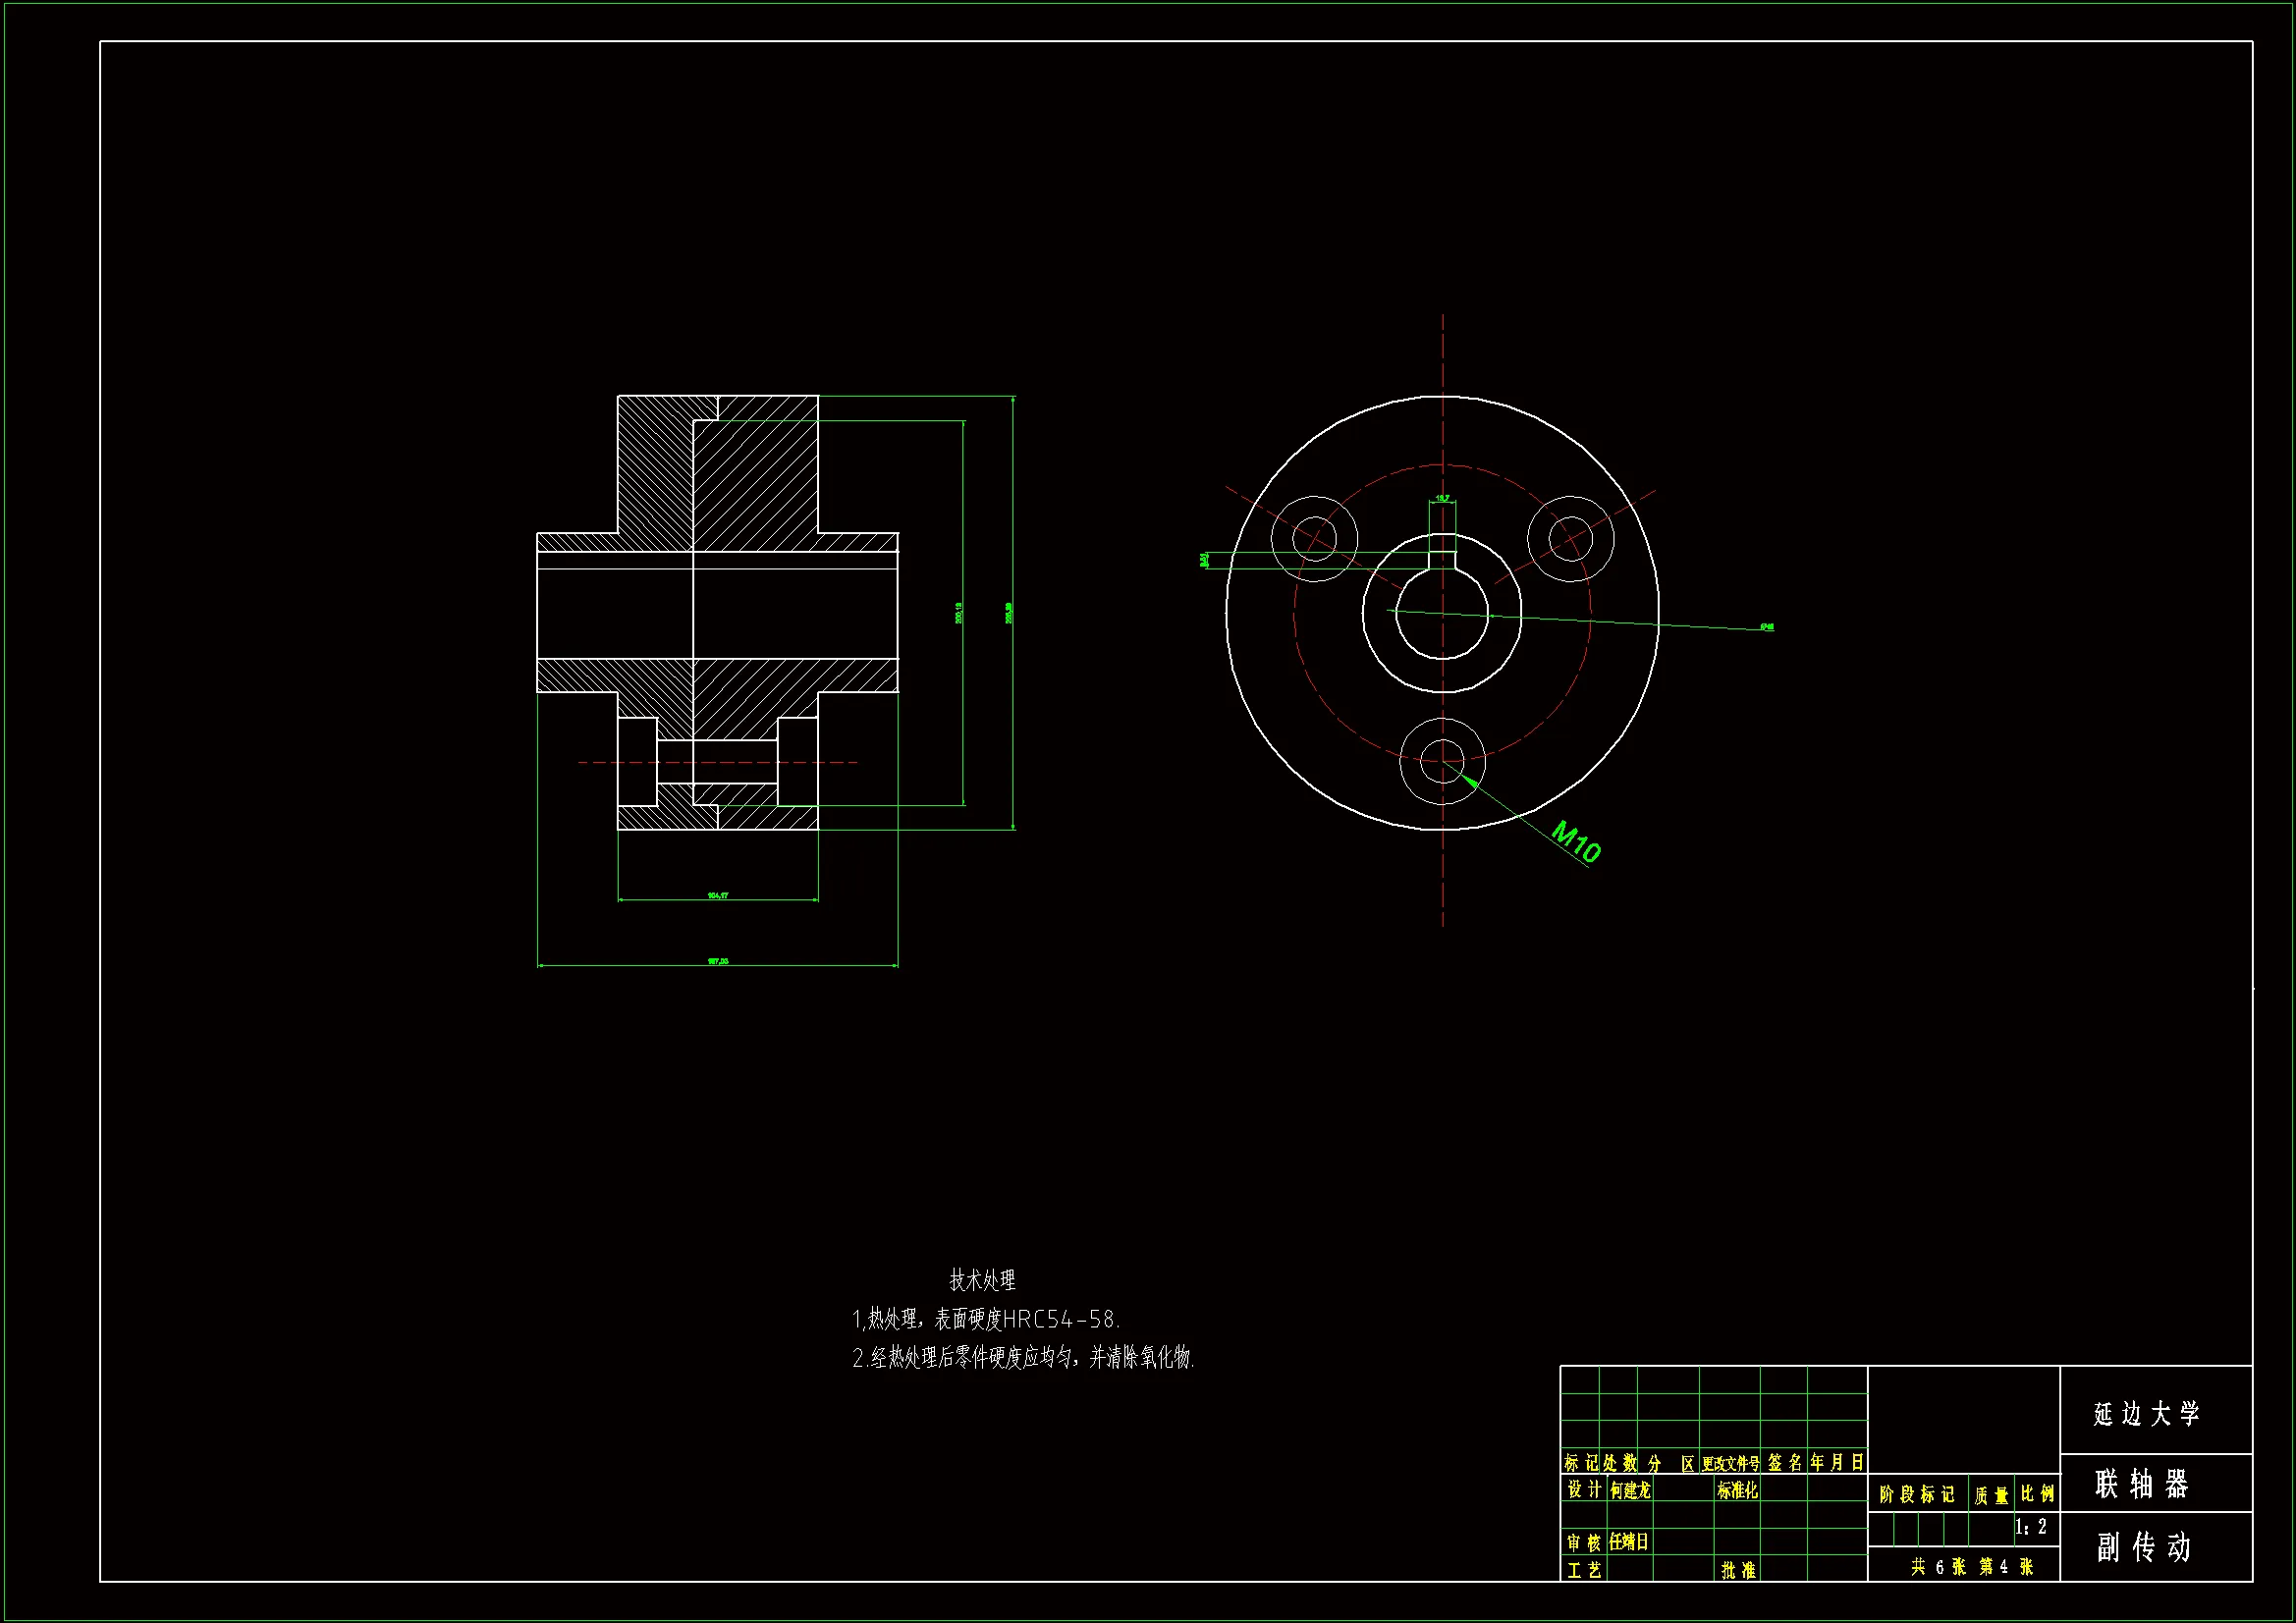Click the M10 thread callout label
Viewport: 2296px width, 1623px height.
(1577, 841)
